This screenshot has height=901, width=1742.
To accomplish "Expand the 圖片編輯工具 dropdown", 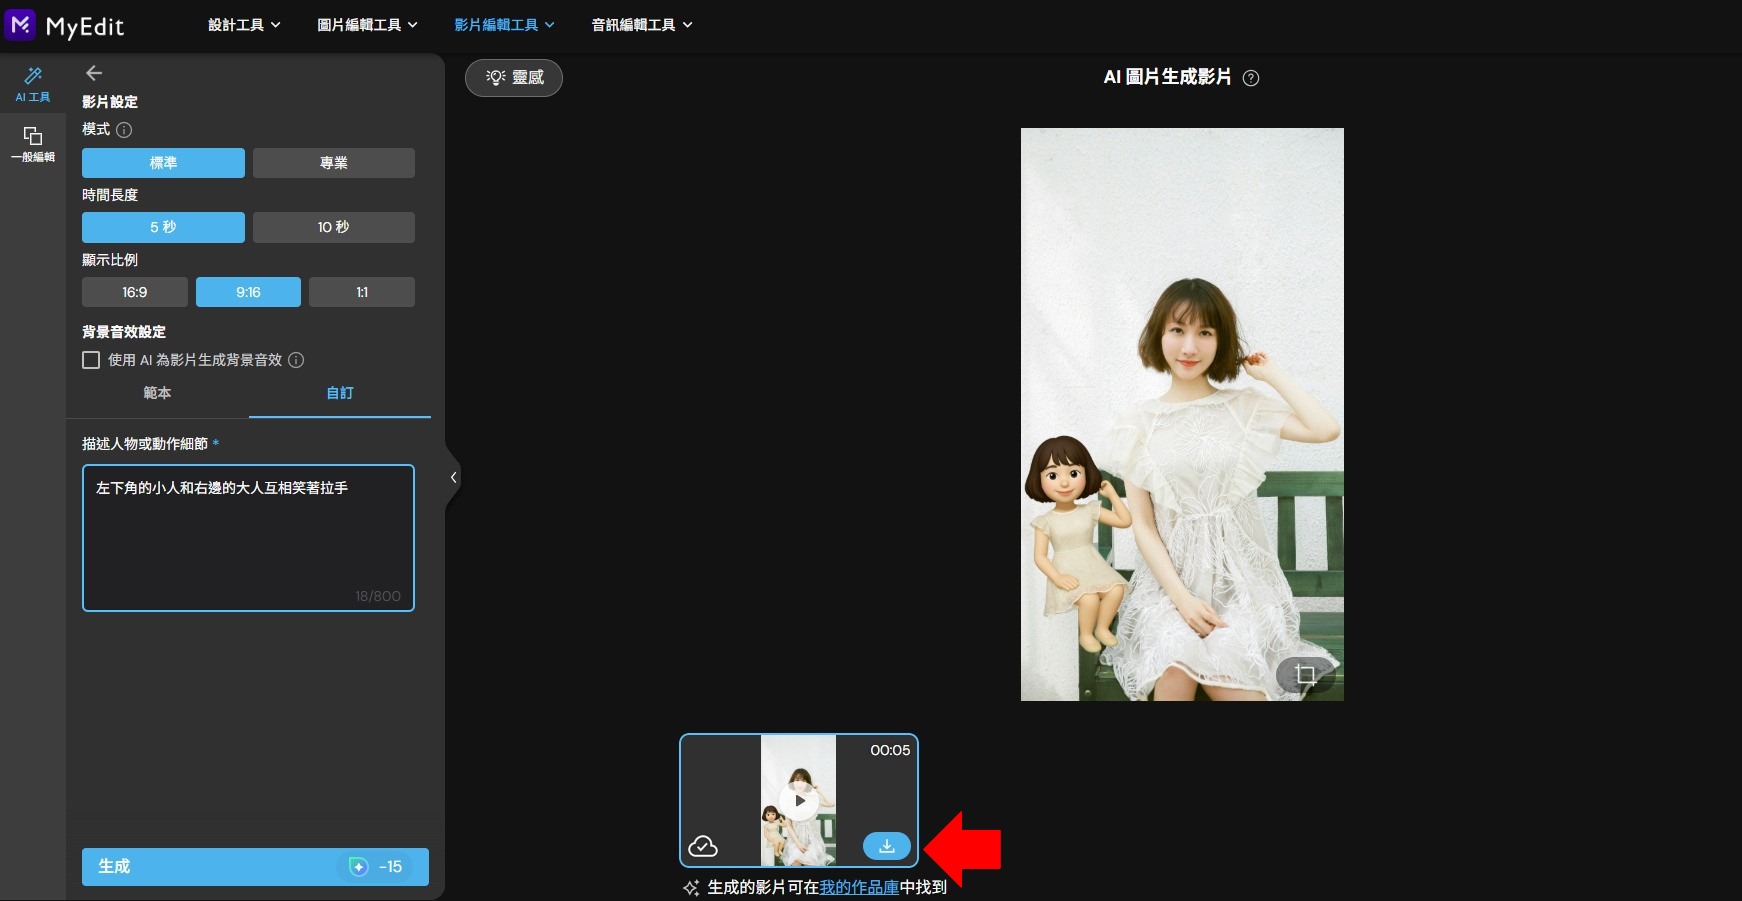I will 366,24.
